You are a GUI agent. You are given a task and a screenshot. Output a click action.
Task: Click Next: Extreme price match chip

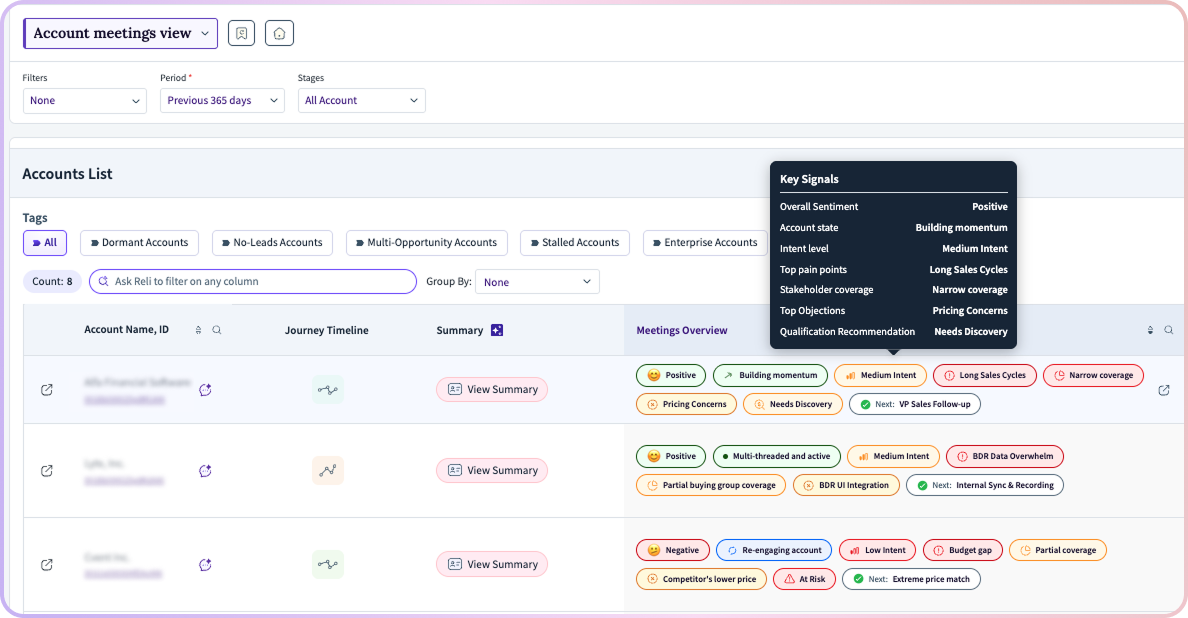(911, 579)
